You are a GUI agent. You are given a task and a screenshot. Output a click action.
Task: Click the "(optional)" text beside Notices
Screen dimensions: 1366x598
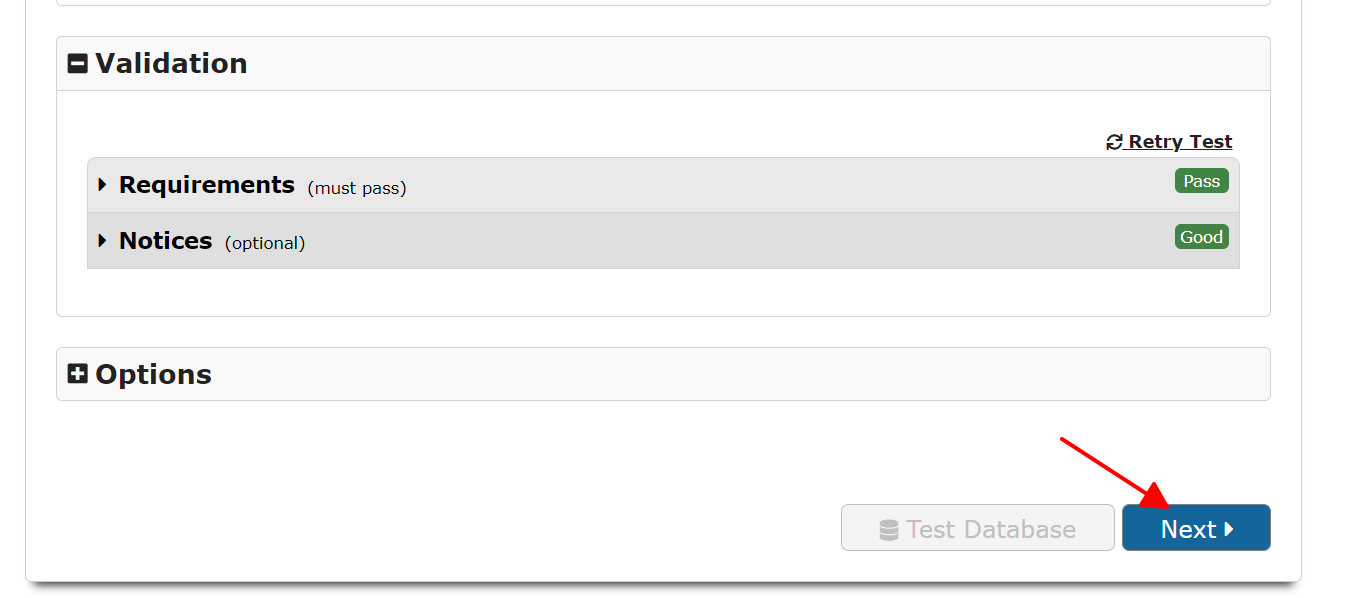tap(265, 243)
